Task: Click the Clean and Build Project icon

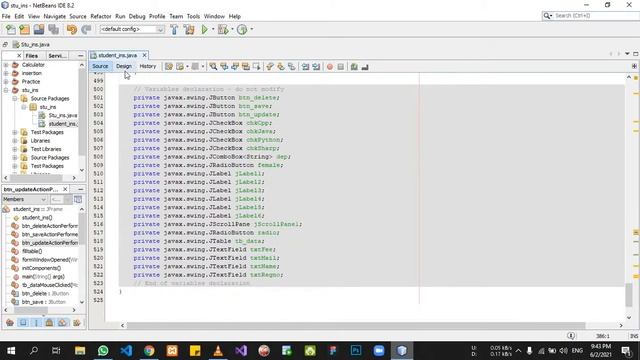Action: point(189,29)
